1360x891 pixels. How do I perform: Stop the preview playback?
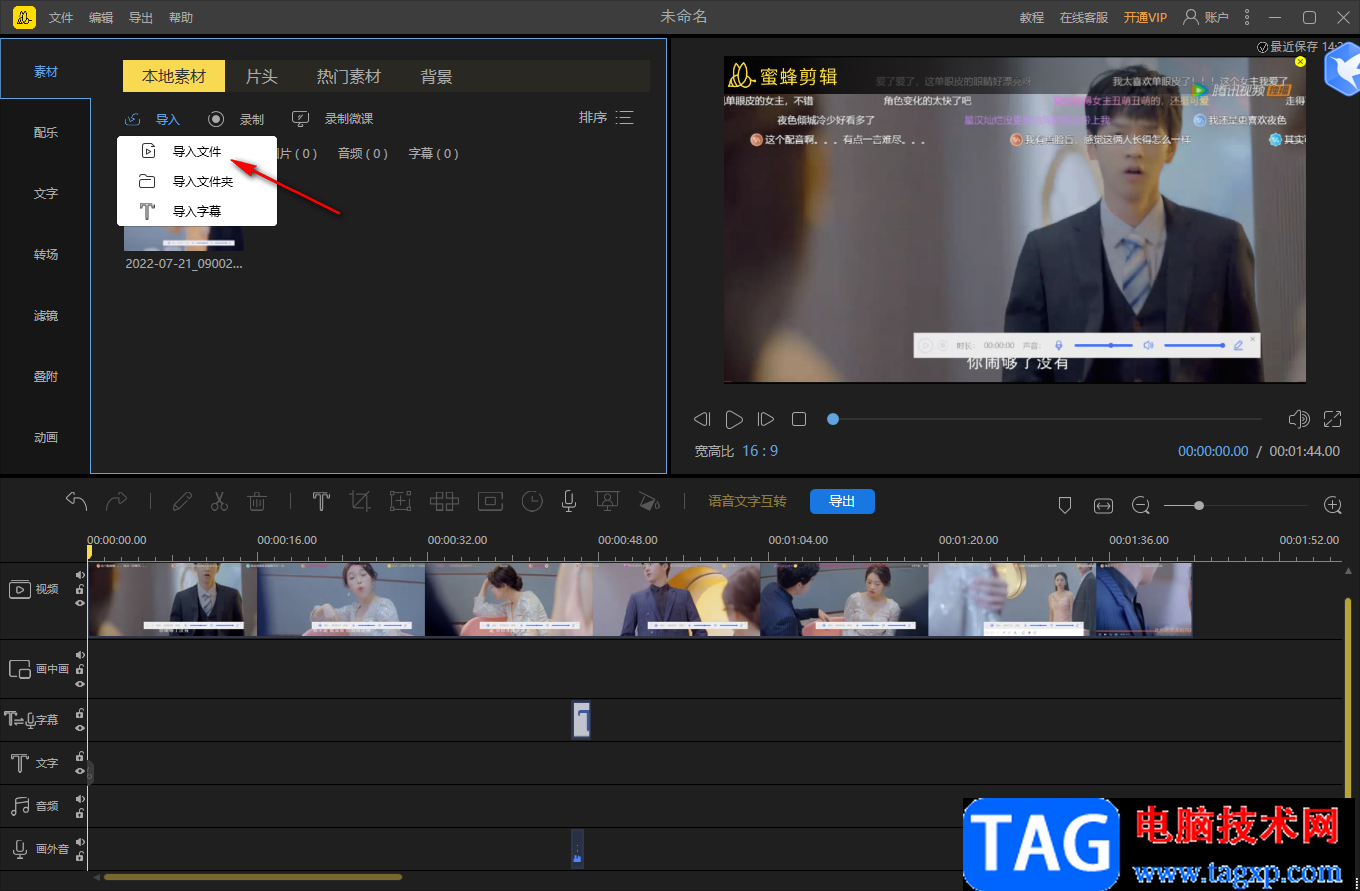799,419
